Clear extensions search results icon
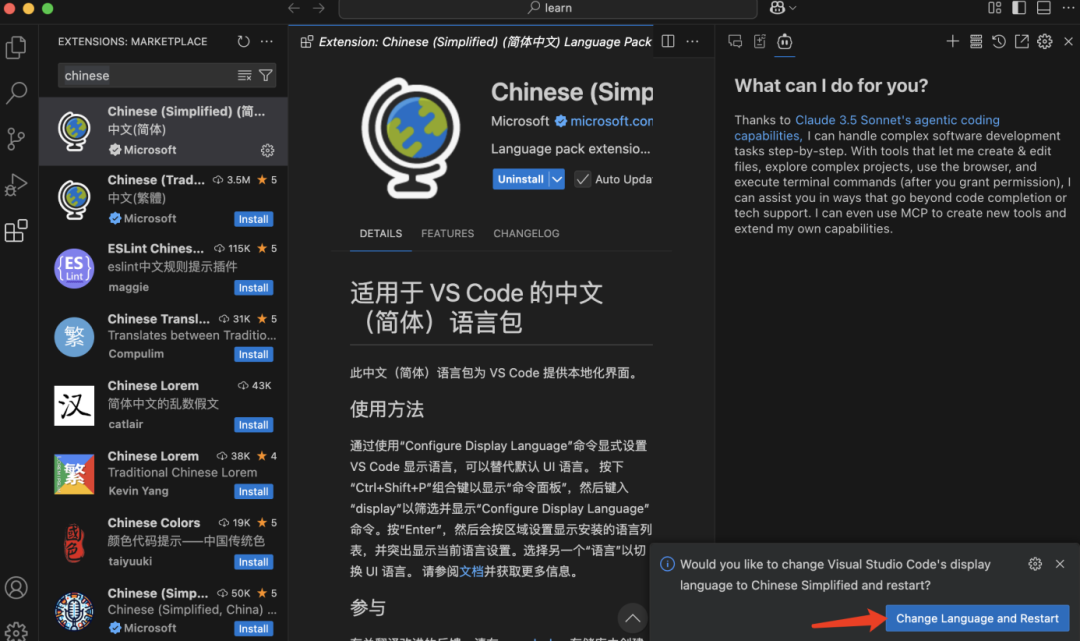Image resolution: width=1080 pixels, height=641 pixels. tap(244, 76)
